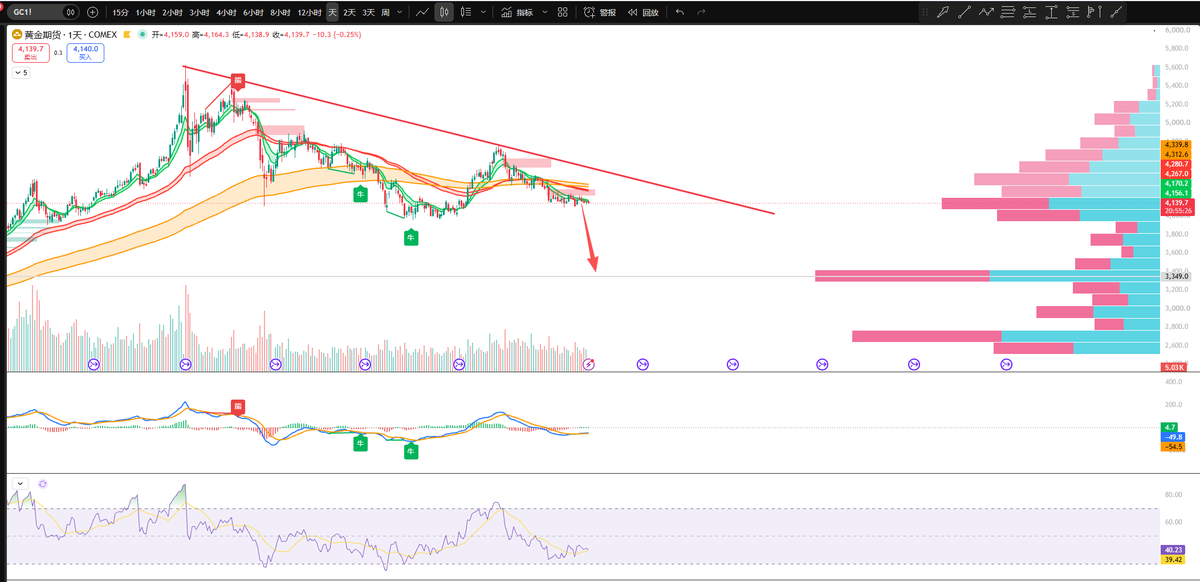Click the 4,139.7 卖出 sell button
Screen dimensions: 1200x582
[x=30, y=52]
